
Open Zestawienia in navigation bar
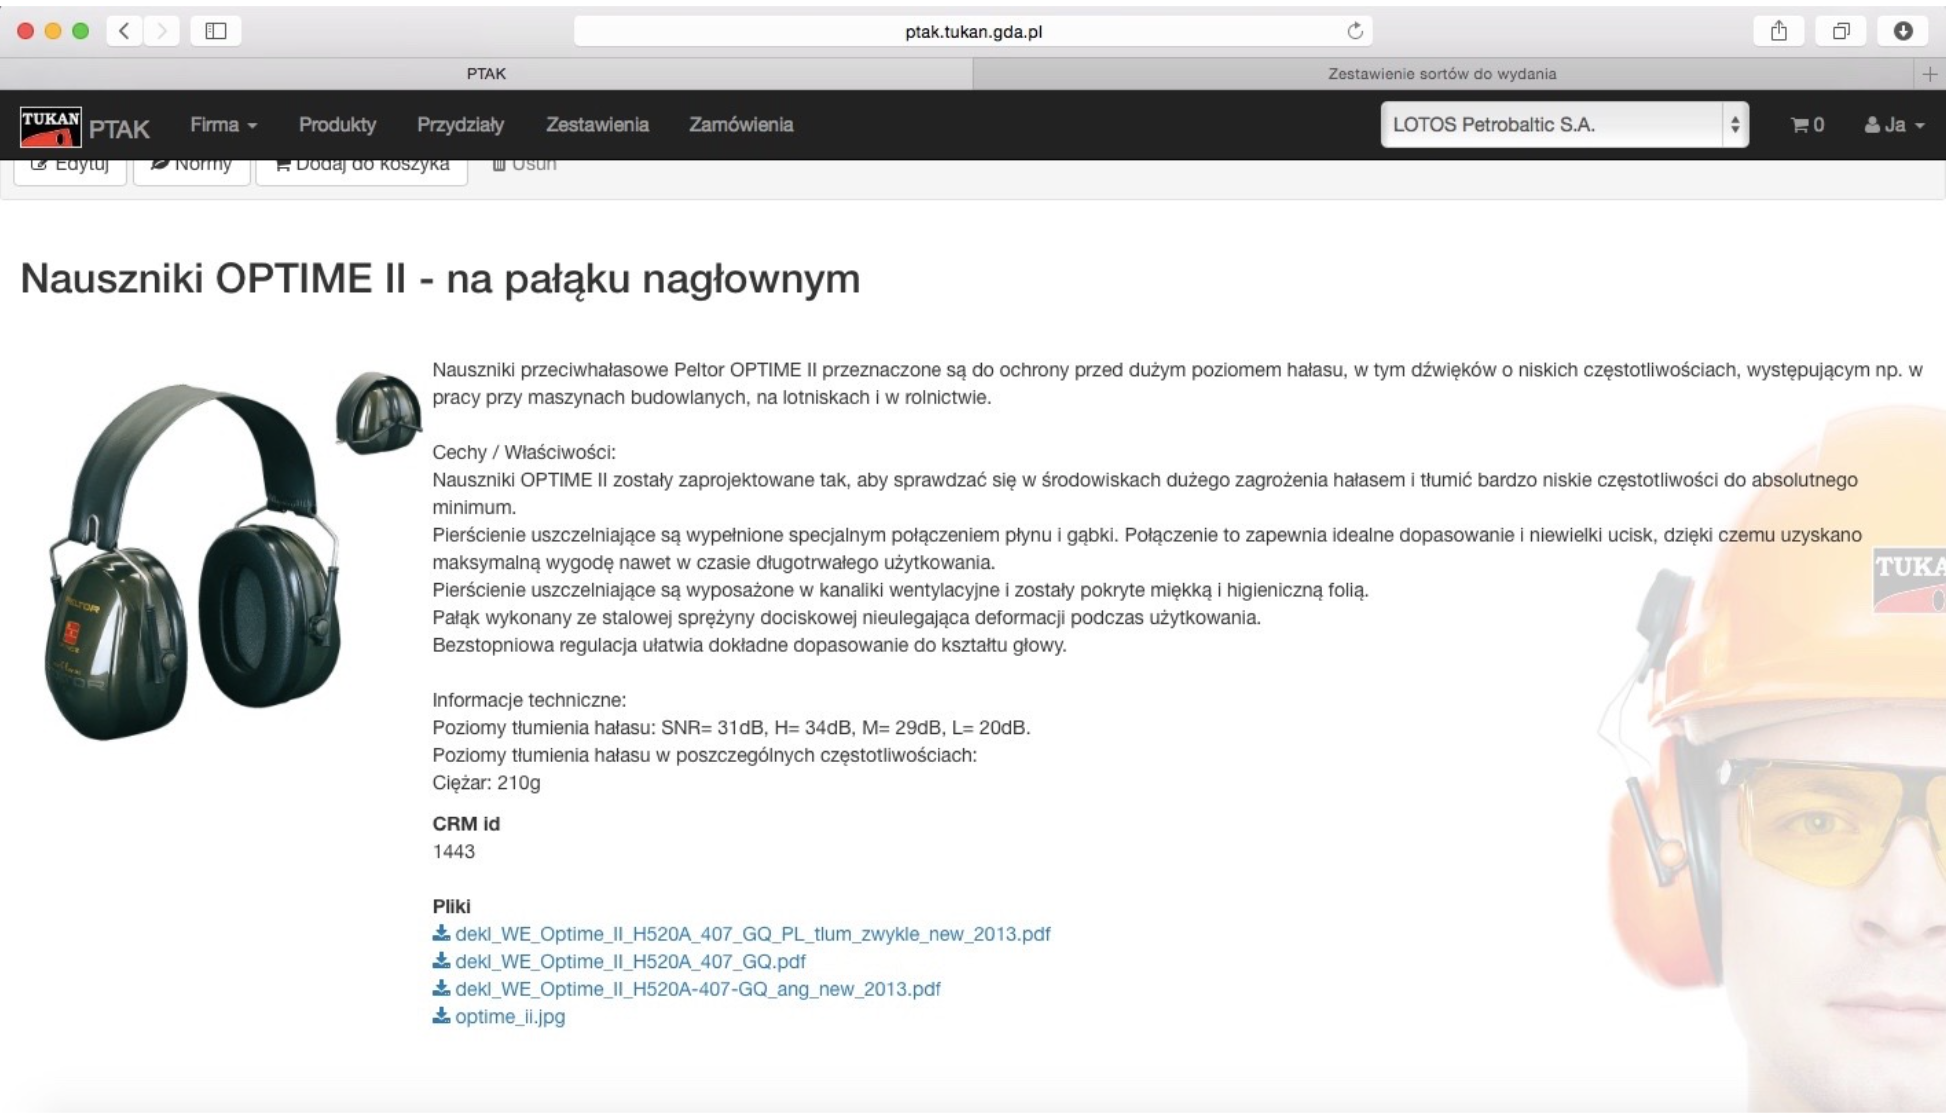[x=597, y=125]
